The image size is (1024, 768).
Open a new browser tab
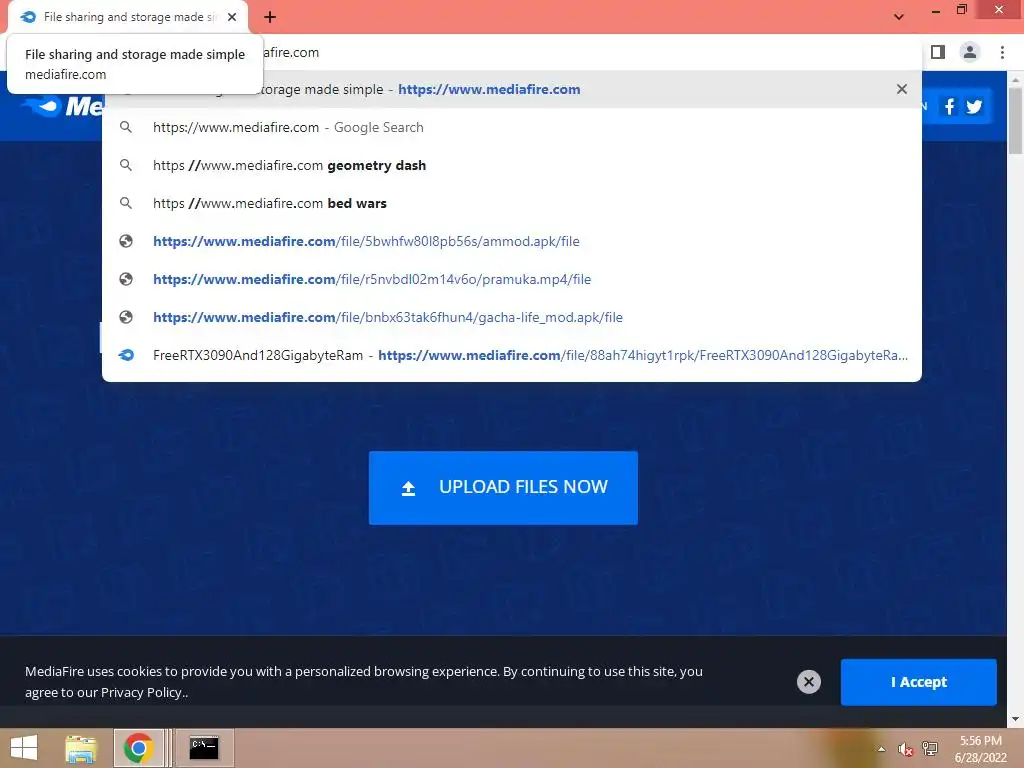[270, 18]
